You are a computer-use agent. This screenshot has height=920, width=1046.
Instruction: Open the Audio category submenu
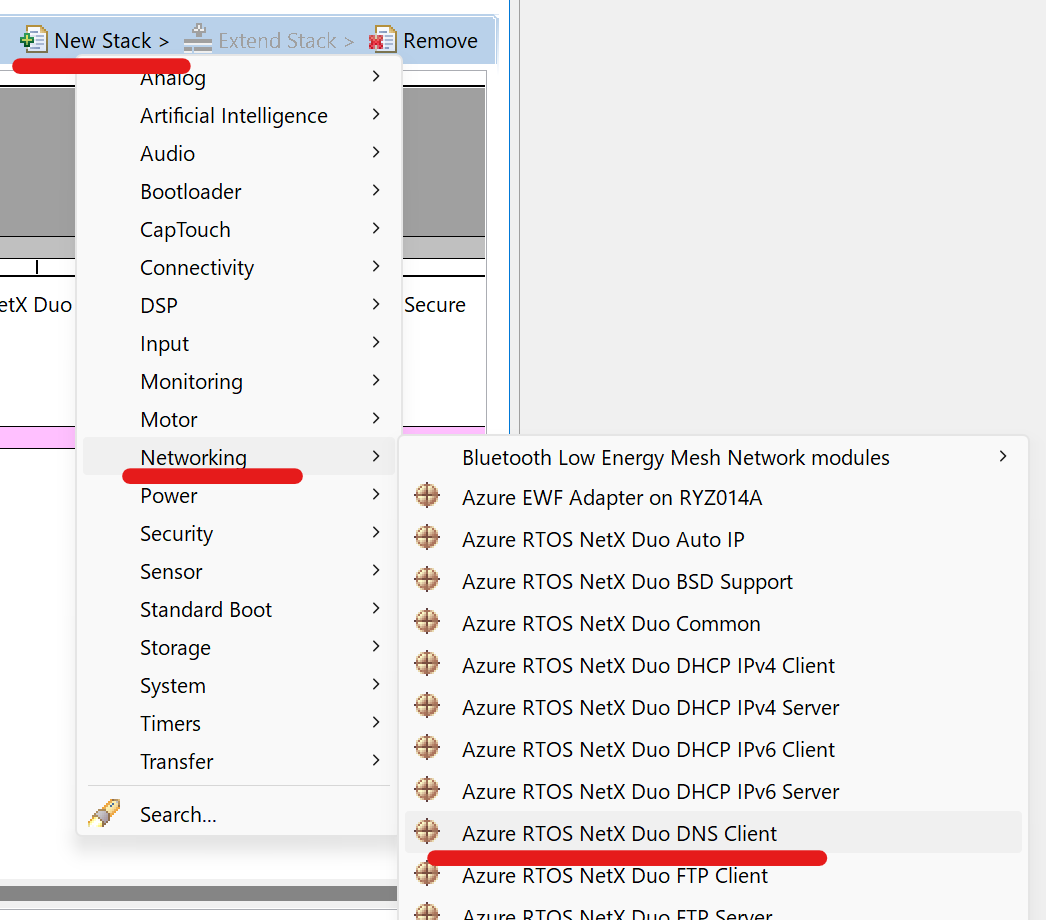pyautogui.click(x=239, y=153)
